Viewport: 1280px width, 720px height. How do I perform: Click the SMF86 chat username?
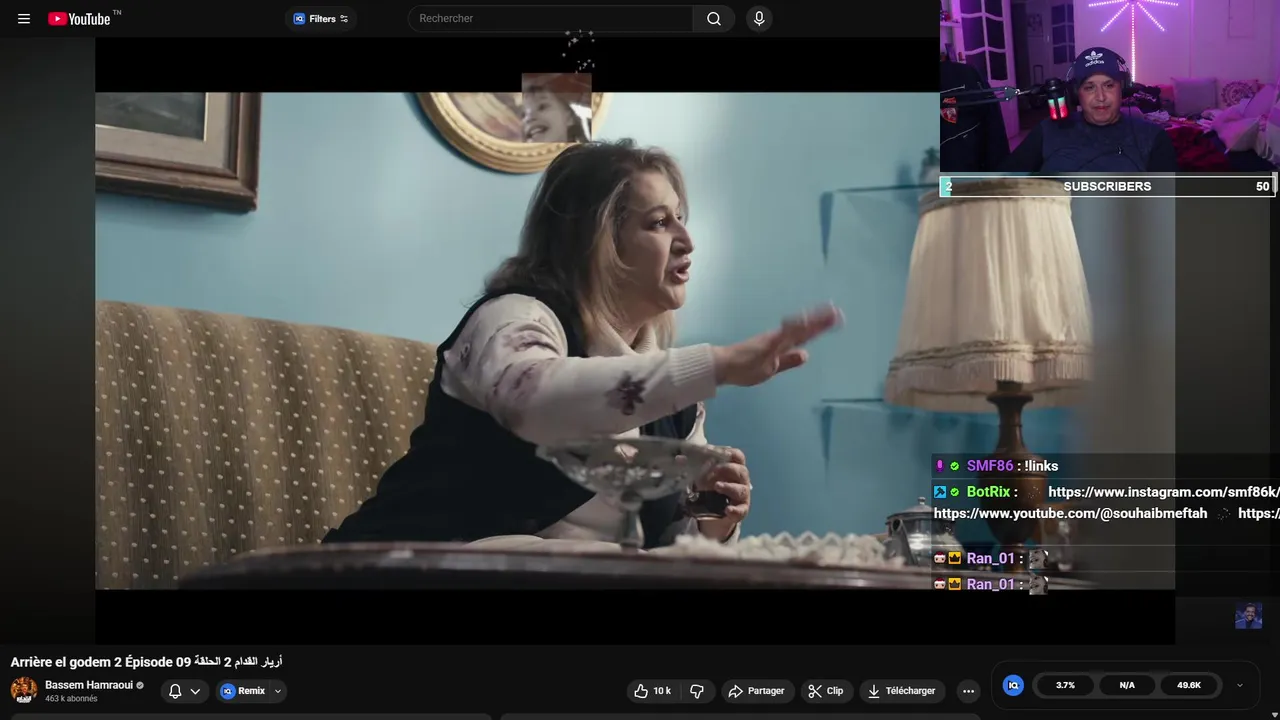click(x=990, y=466)
